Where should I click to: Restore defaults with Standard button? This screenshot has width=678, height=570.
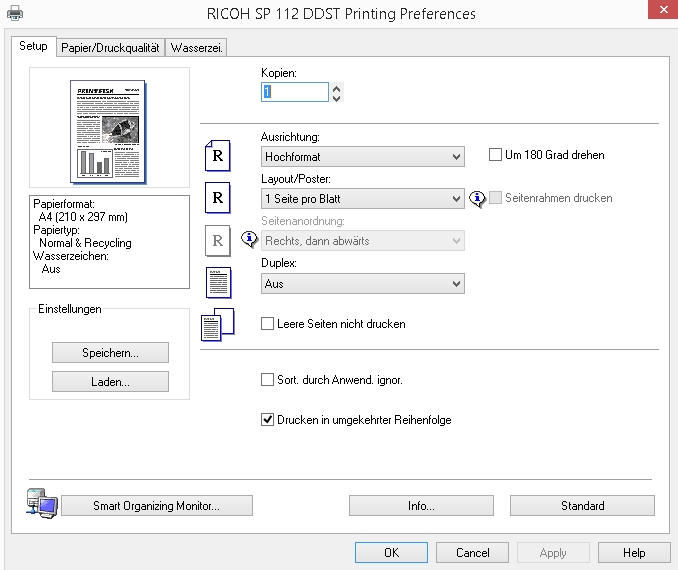click(x=582, y=506)
